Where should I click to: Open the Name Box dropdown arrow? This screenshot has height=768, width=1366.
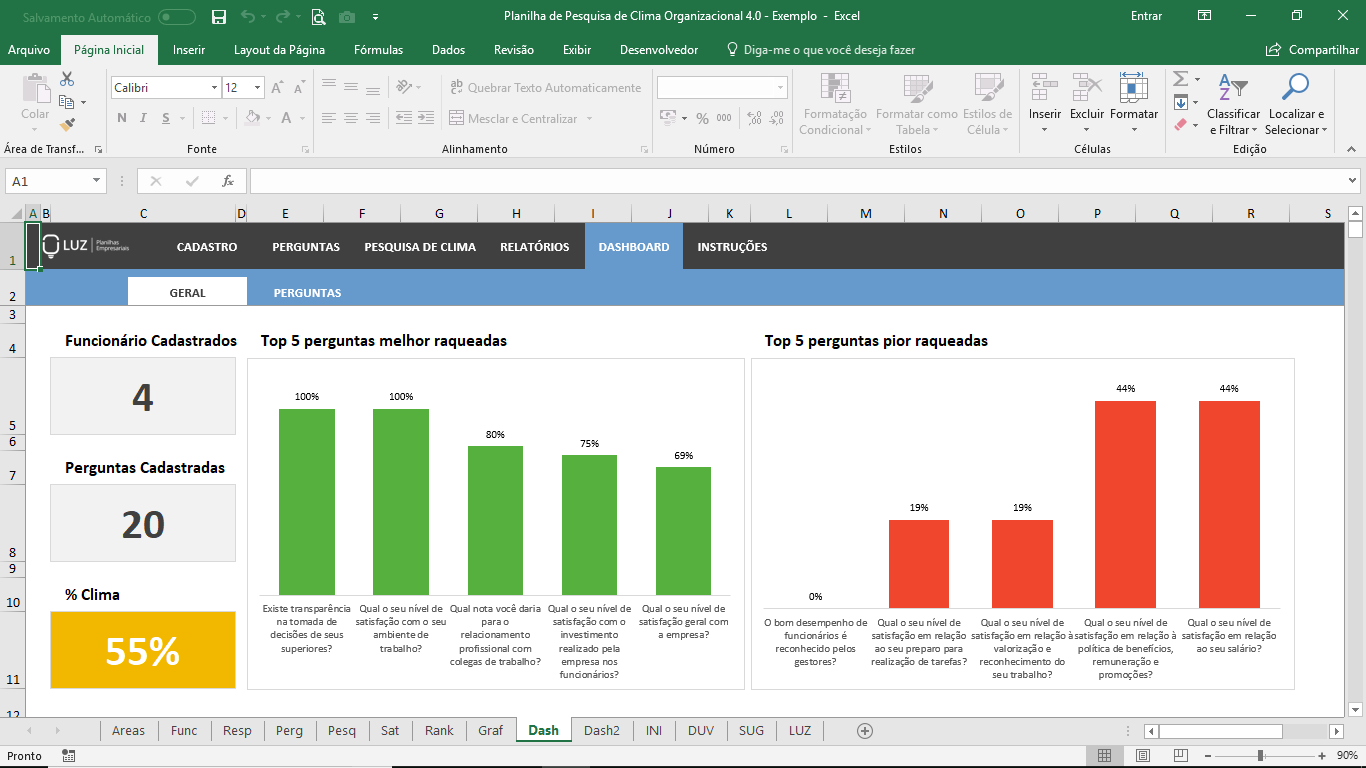[x=97, y=181]
